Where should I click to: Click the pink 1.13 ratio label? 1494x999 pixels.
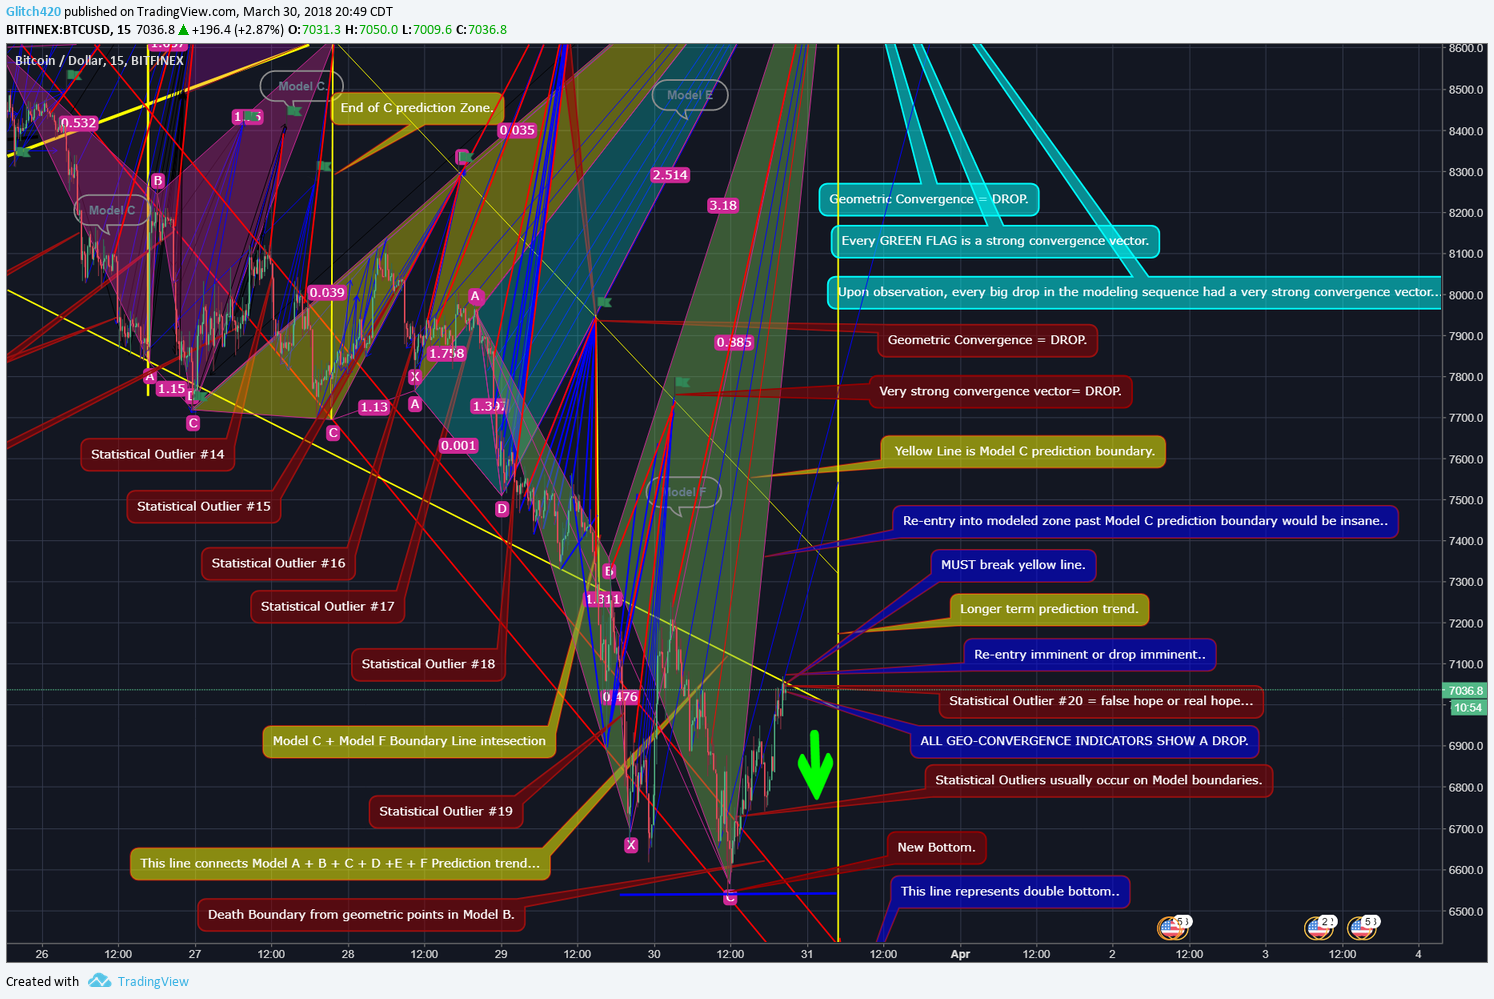tap(374, 407)
